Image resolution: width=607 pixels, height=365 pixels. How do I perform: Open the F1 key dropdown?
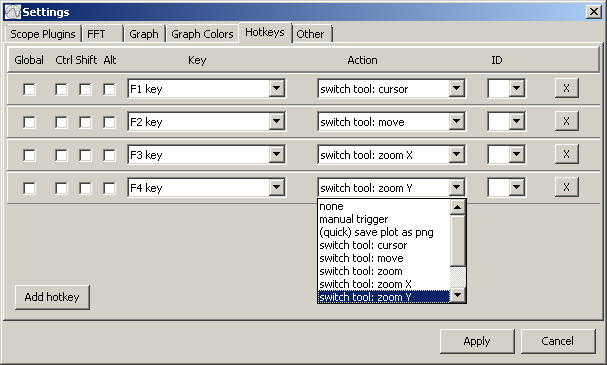[206, 89]
